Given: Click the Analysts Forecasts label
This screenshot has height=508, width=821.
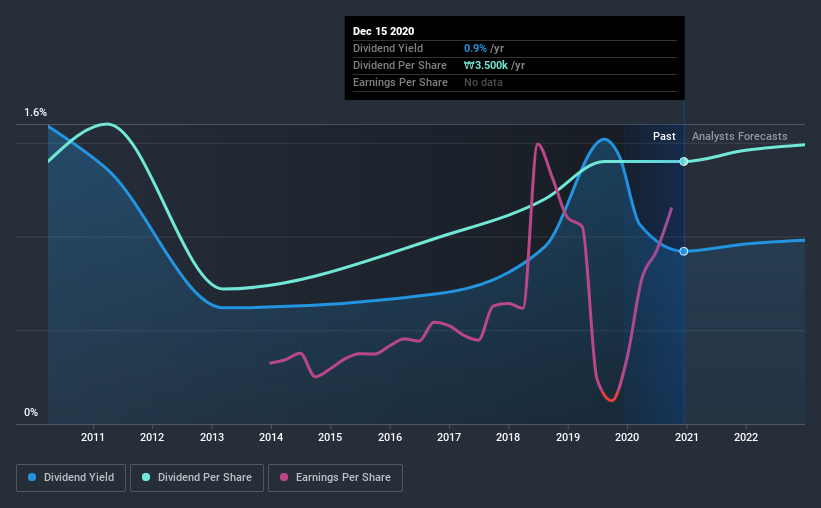Looking at the screenshot, I should (x=739, y=136).
